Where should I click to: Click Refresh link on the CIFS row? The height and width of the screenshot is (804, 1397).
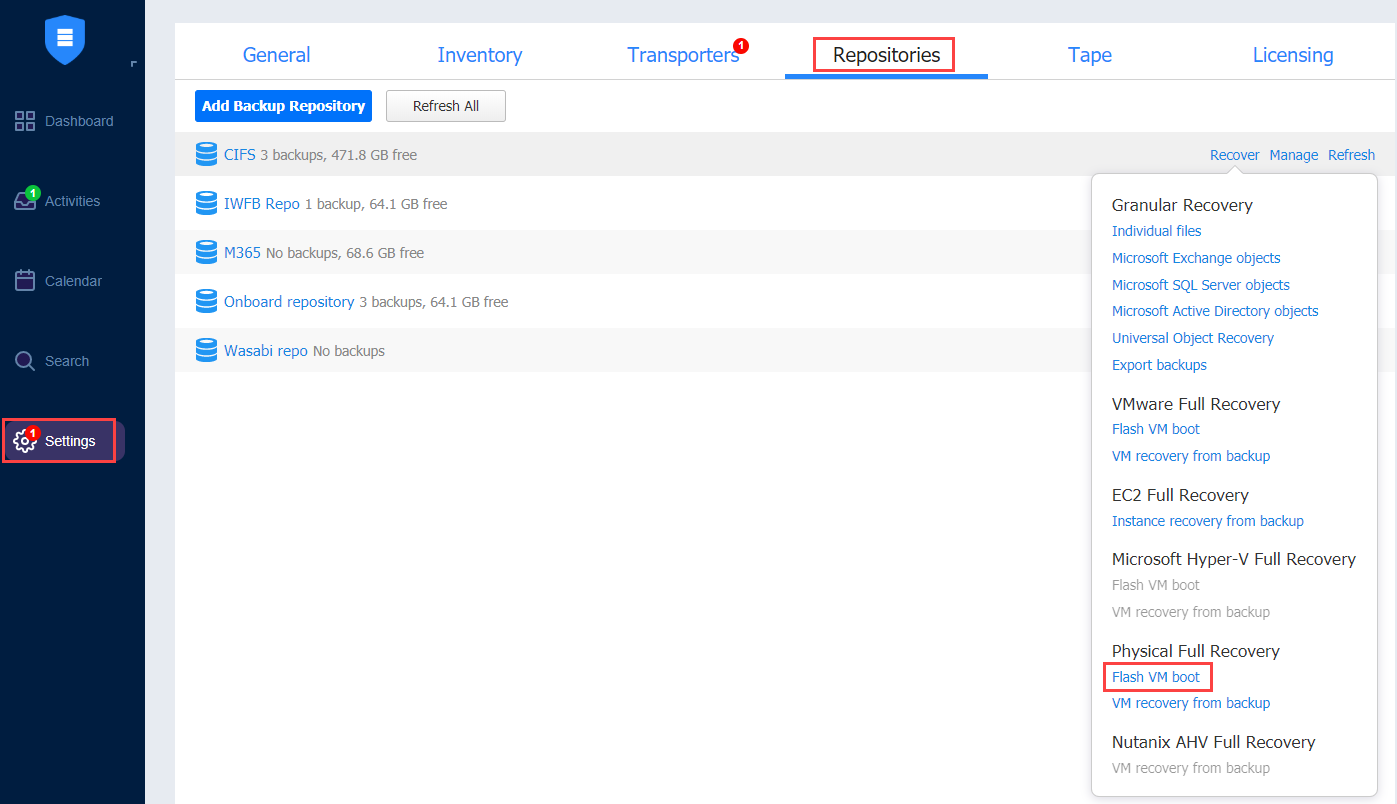point(1351,155)
